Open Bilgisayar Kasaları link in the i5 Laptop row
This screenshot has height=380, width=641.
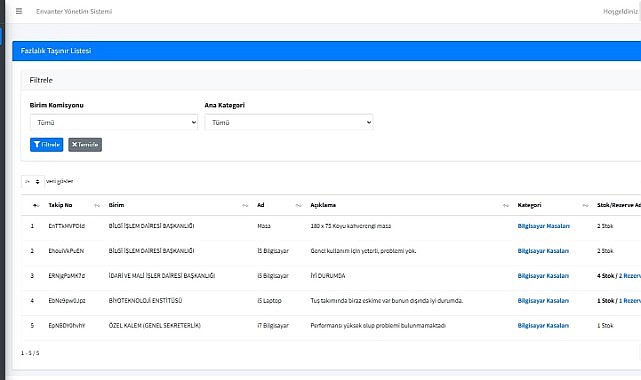pyautogui.click(x=543, y=301)
